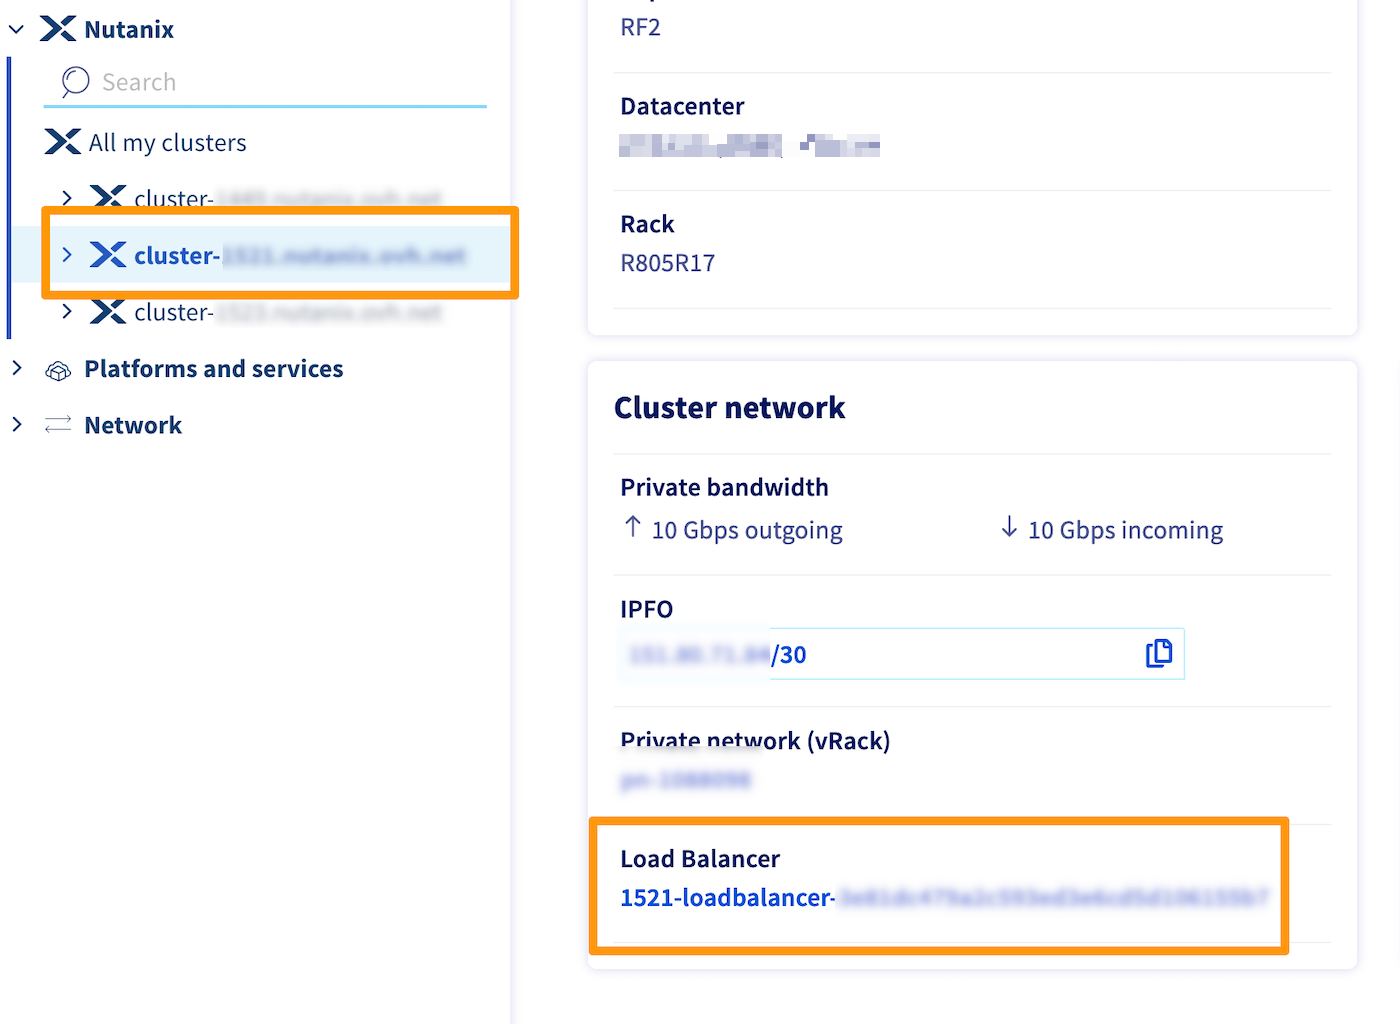The height and width of the screenshot is (1024, 1400).
Task: Click the Nutanix icon next to cluster-1521
Action: tap(108, 254)
